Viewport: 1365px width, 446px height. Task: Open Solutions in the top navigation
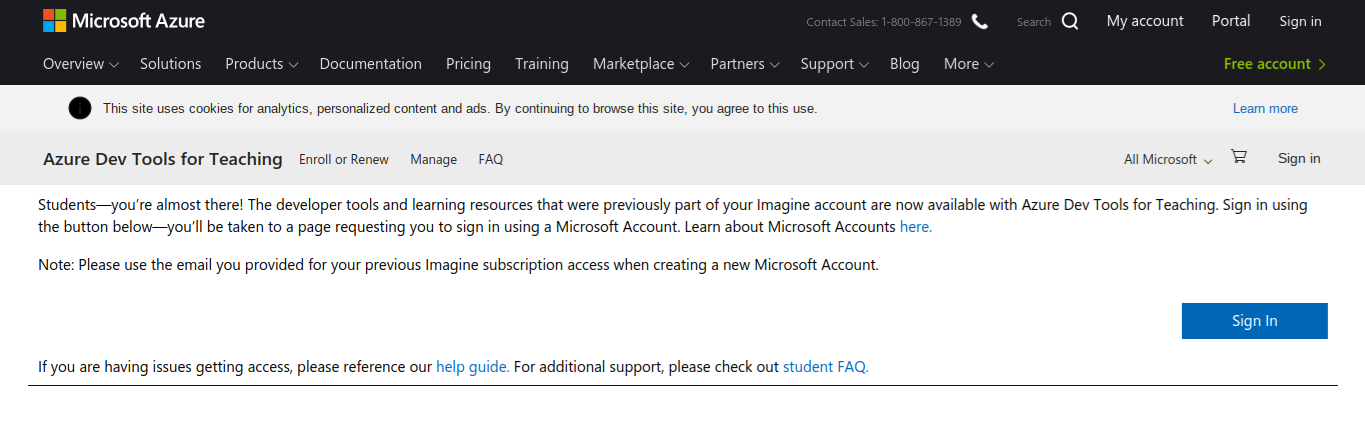[170, 64]
